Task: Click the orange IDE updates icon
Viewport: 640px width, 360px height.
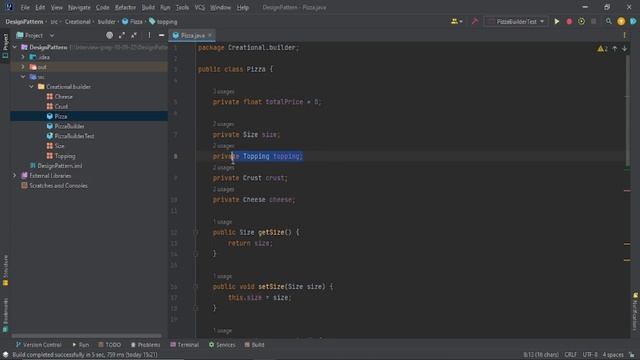Action: pyautogui.click(x=621, y=22)
